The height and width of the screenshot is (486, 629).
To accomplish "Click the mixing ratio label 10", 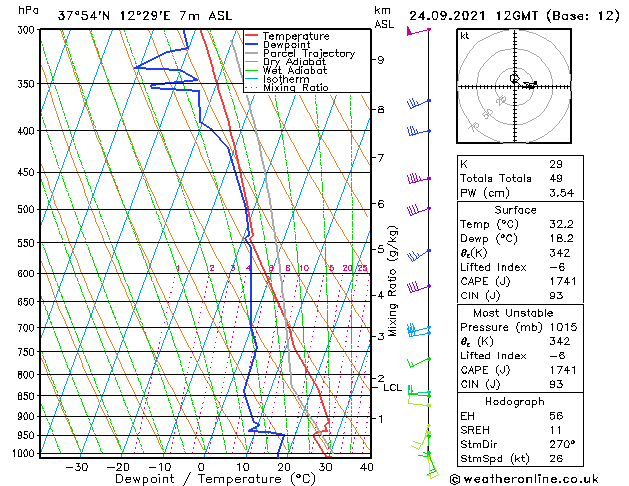I will (304, 268).
